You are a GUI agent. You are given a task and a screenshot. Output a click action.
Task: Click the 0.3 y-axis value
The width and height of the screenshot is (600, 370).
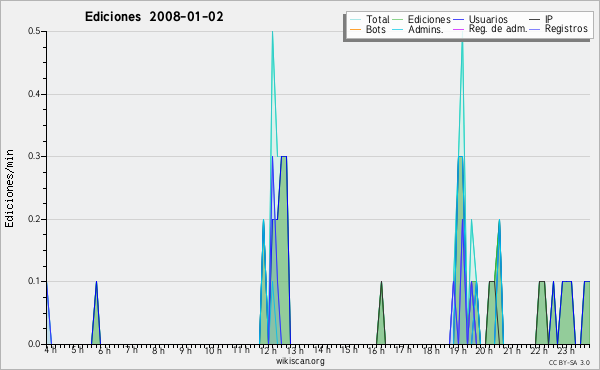[x=34, y=156]
